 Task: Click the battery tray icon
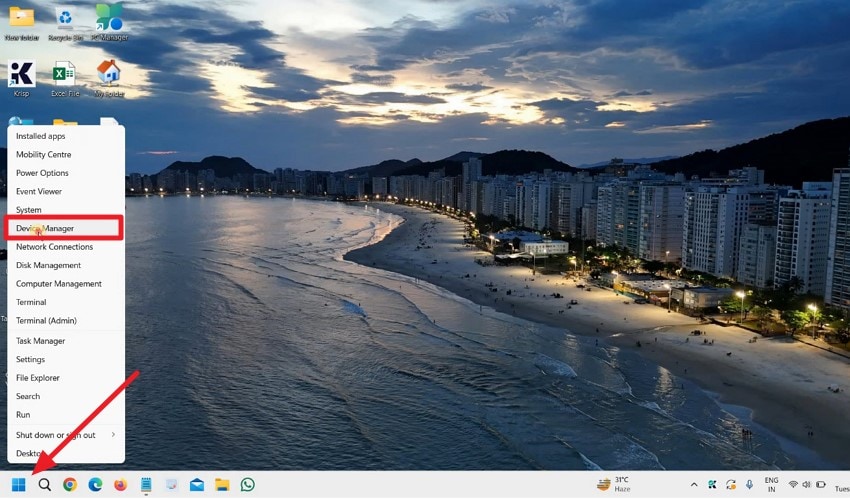pos(821,484)
